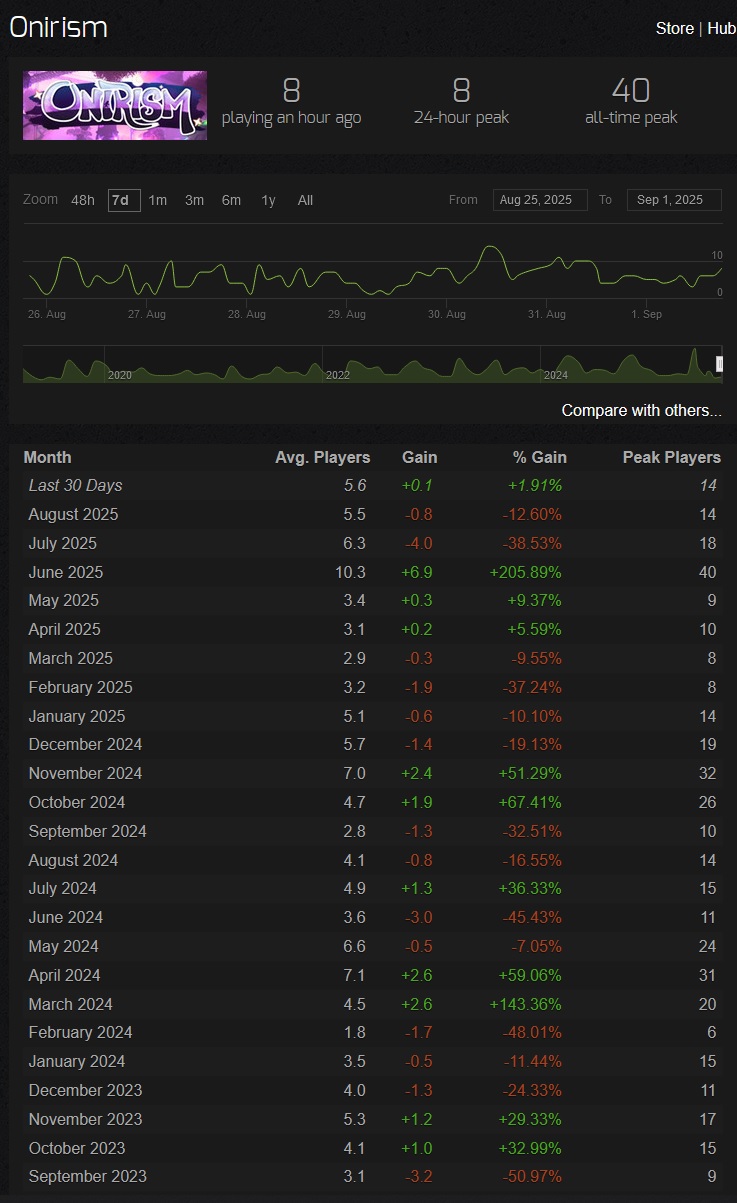This screenshot has height=1203, width=737.
Task: Select the January 2025 row label
Action: click(77, 716)
